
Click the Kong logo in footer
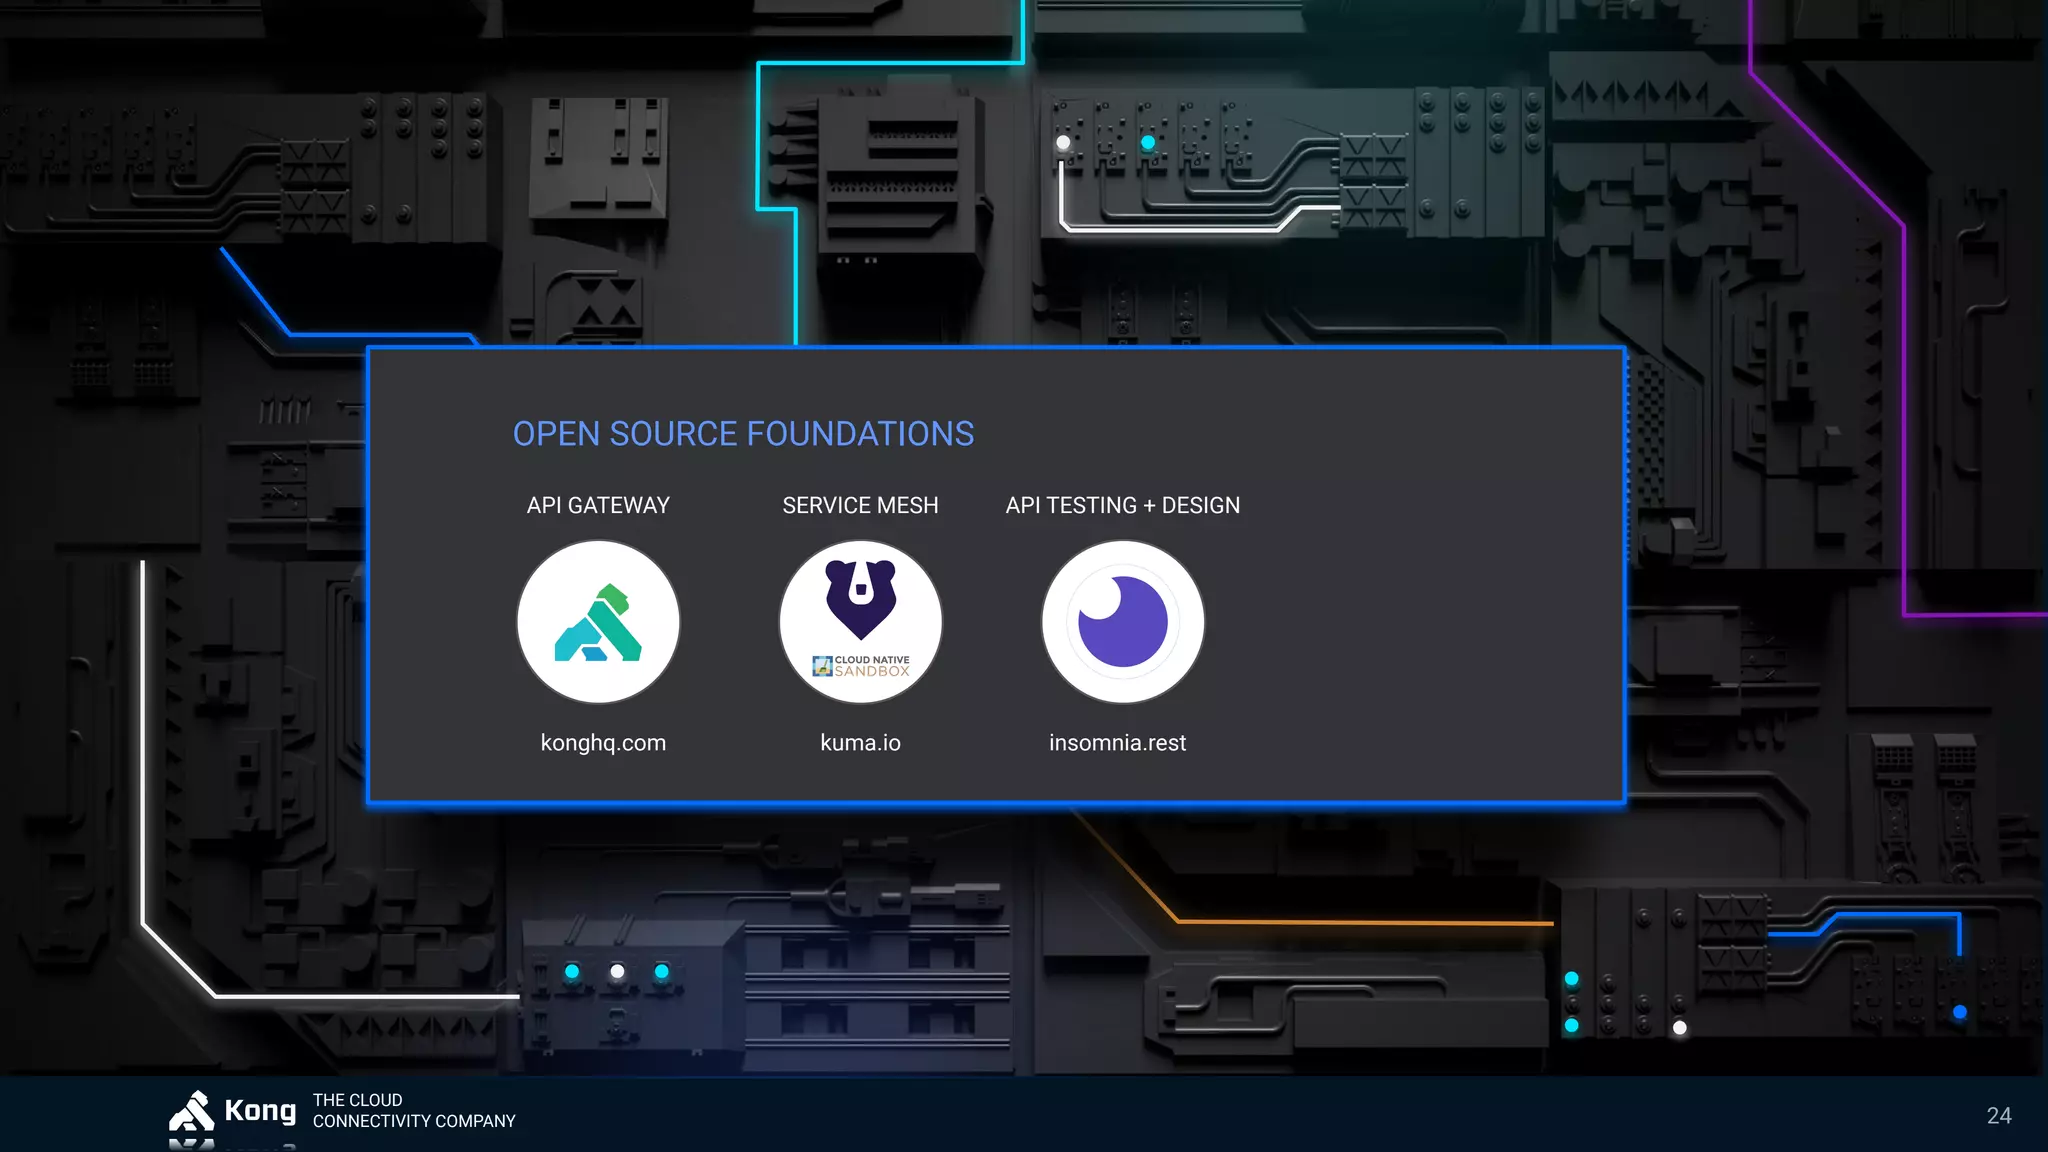[191, 1111]
